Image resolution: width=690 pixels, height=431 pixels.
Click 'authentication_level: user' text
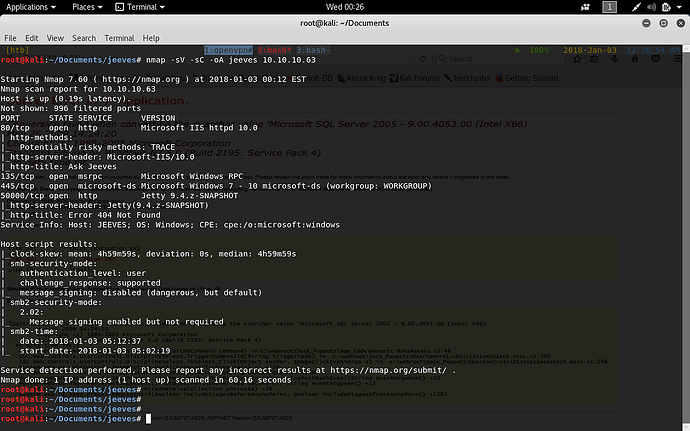83,273
